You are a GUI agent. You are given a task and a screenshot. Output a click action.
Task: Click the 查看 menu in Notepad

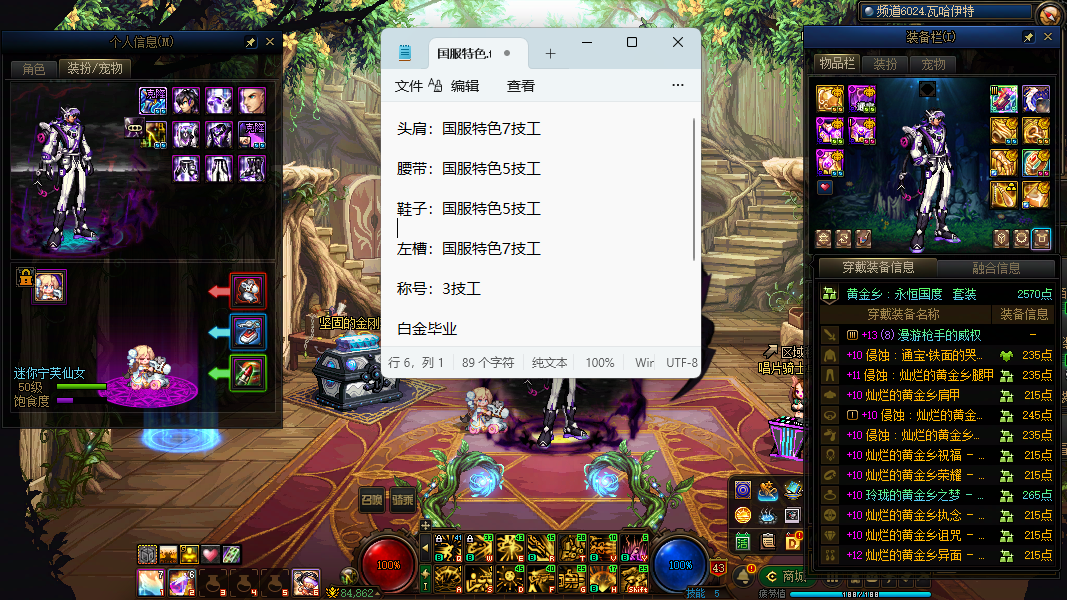click(x=520, y=86)
